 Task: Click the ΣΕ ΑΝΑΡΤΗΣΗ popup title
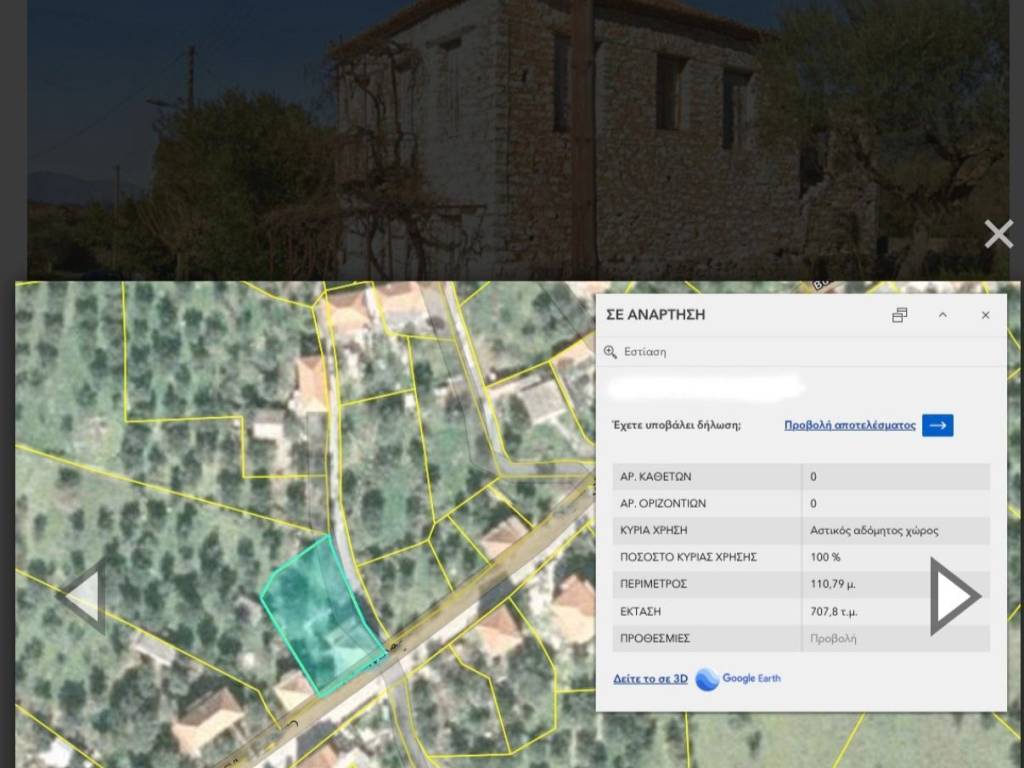(x=656, y=315)
